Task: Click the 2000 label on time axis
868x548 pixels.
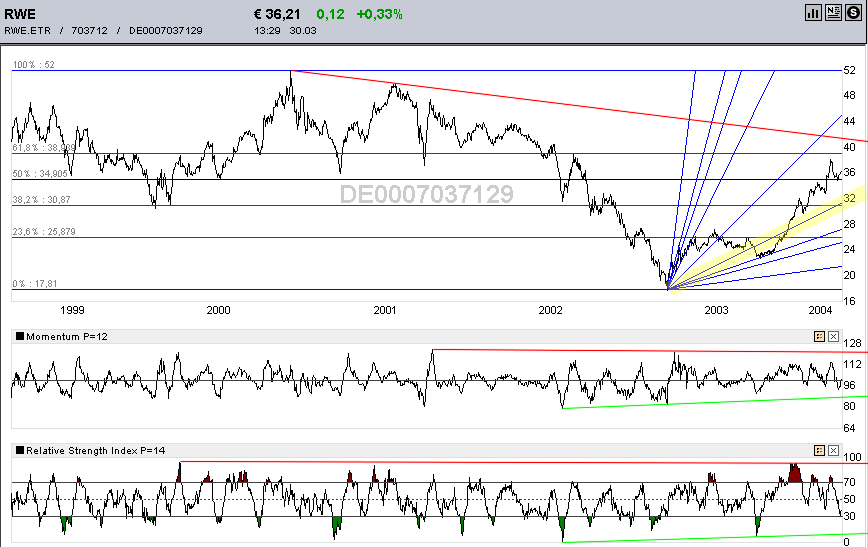Action: click(x=218, y=311)
